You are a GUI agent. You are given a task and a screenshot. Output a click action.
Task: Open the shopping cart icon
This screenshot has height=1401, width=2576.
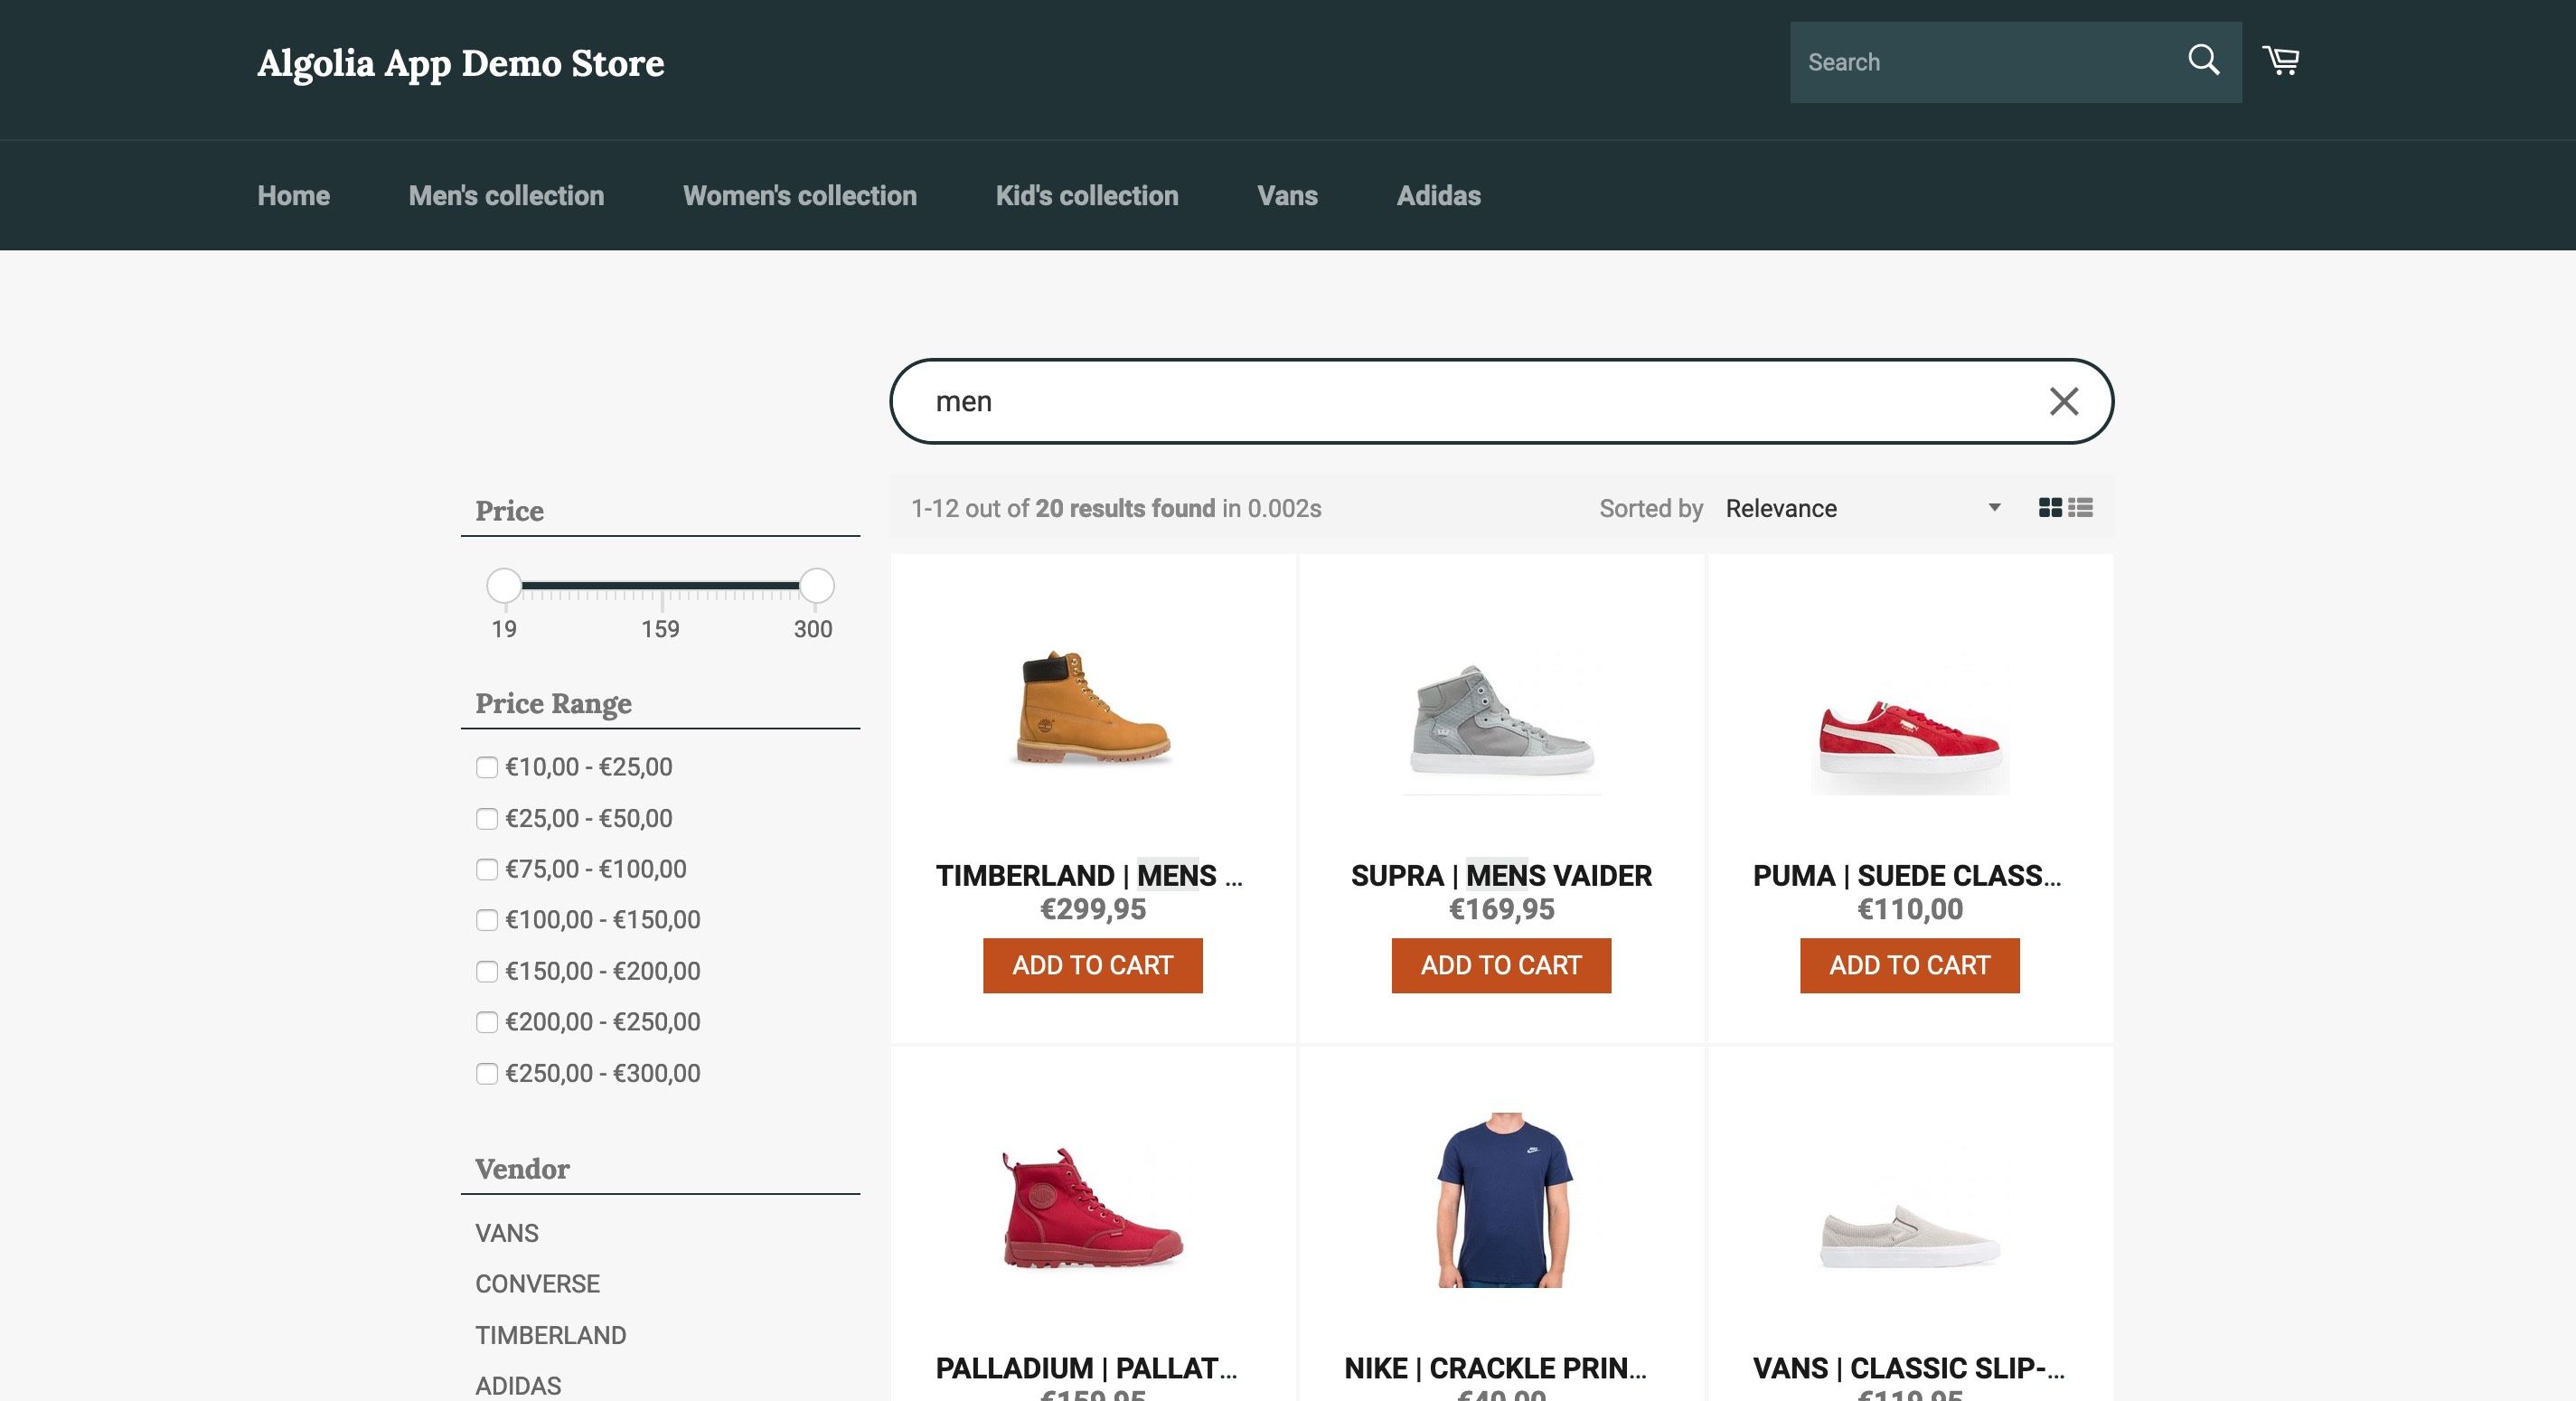click(2283, 61)
